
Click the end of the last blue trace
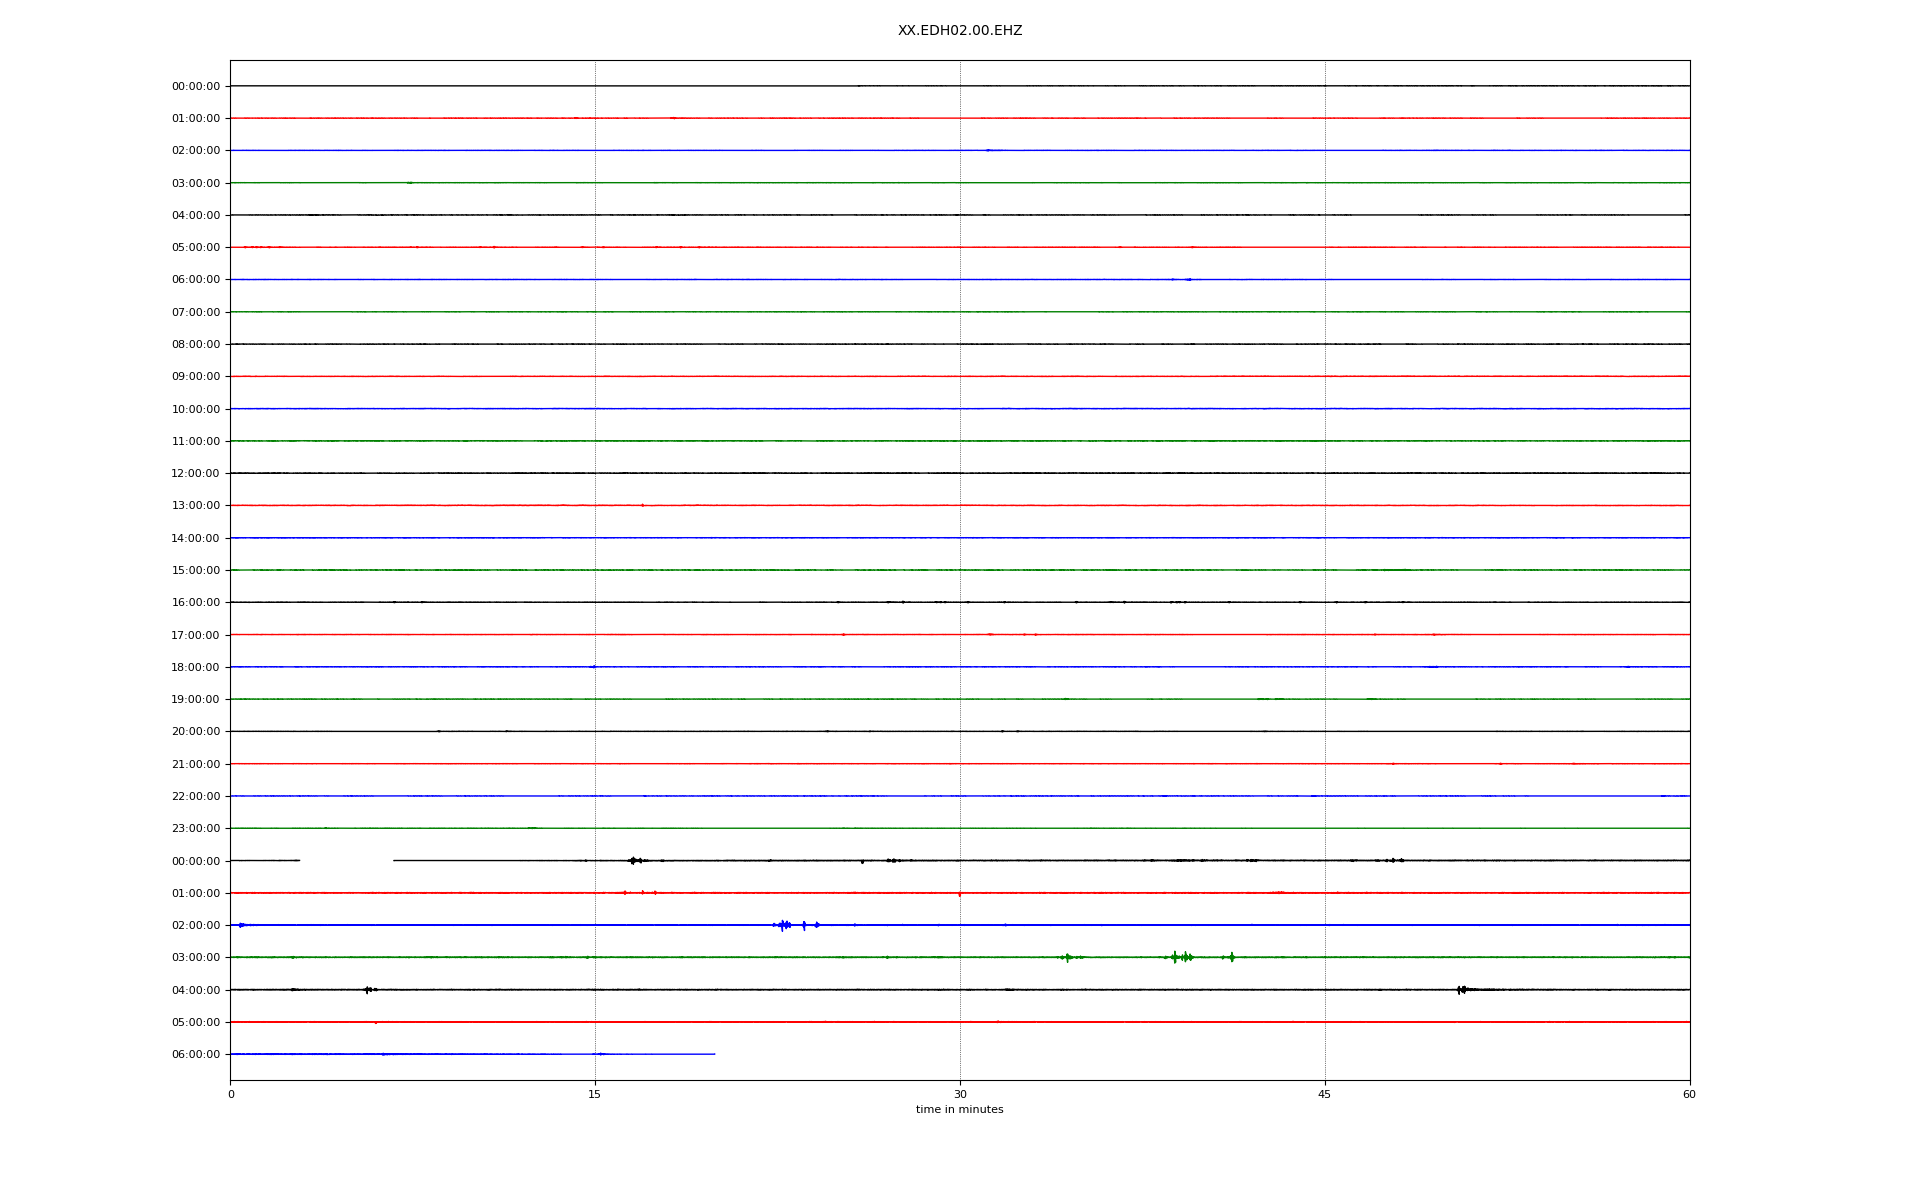714,1054
